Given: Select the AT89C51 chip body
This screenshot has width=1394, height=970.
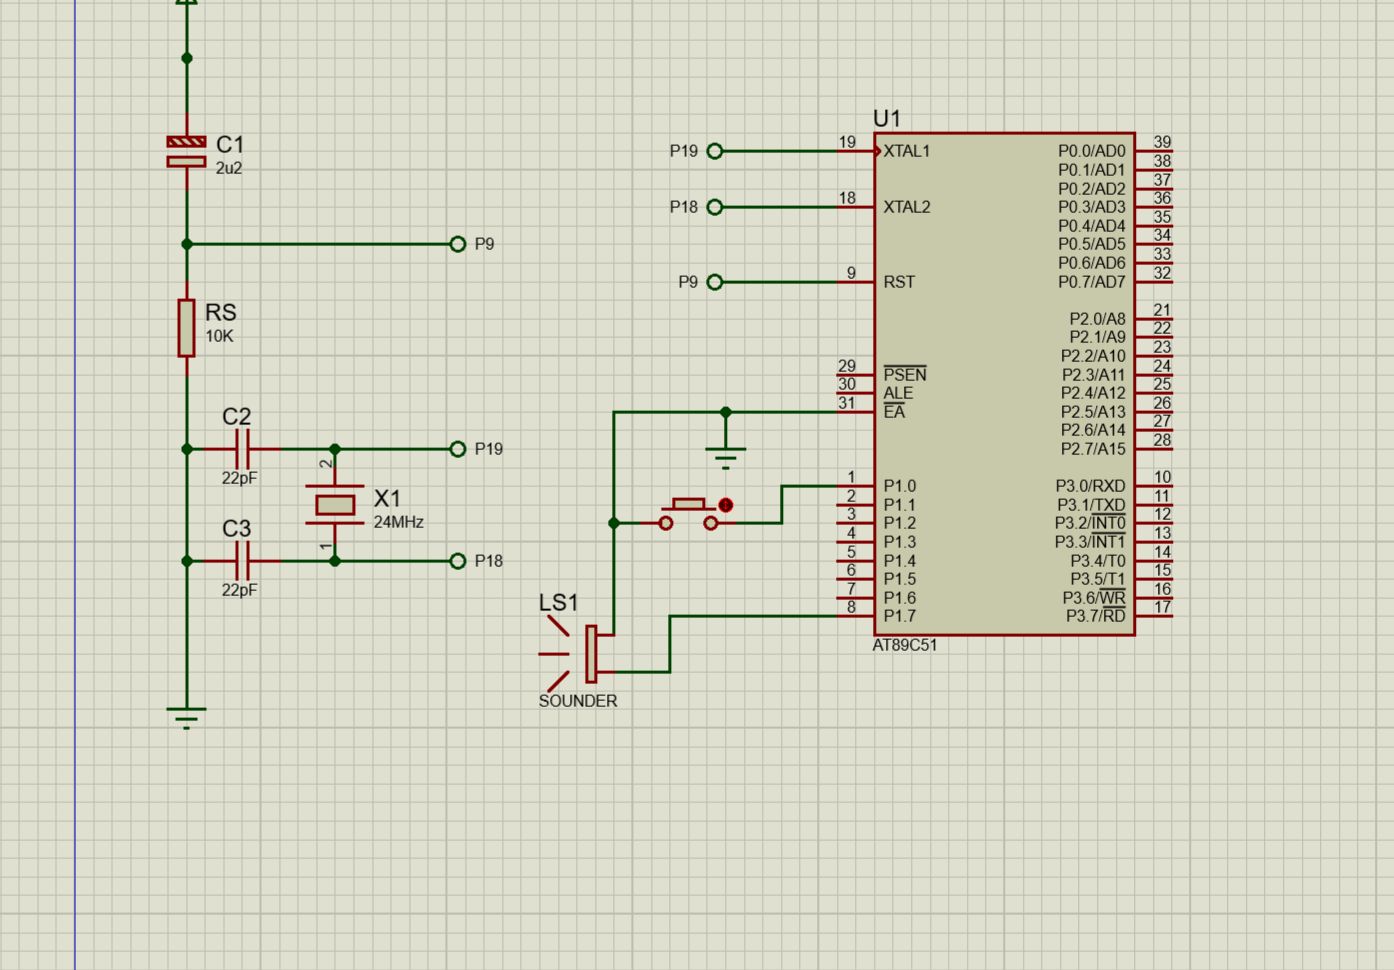Looking at the screenshot, I should click(1004, 384).
